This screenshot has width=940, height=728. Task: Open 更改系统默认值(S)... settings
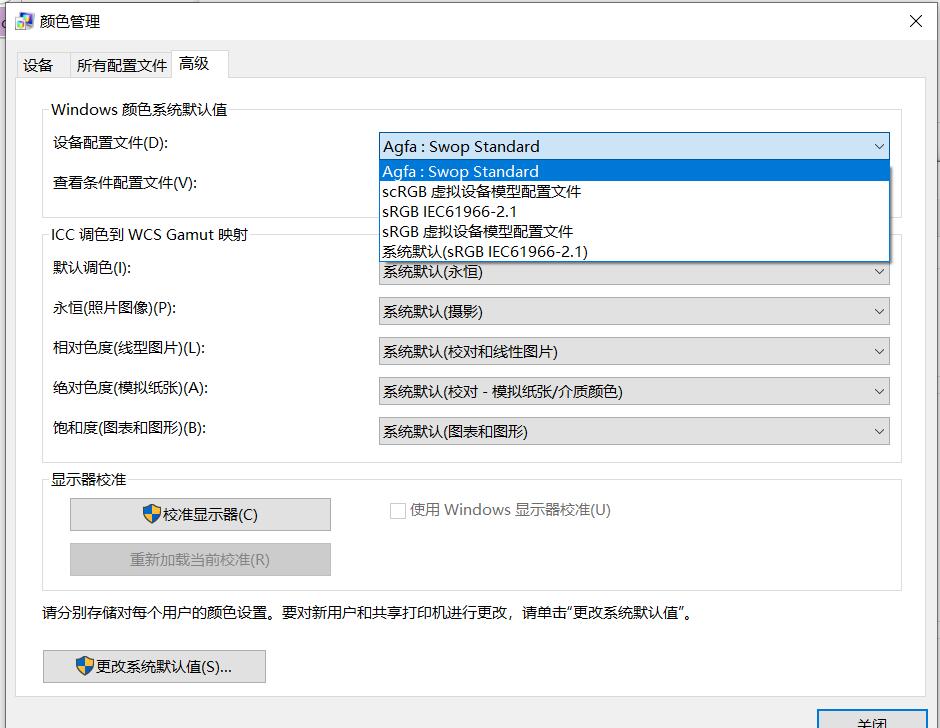(154, 666)
